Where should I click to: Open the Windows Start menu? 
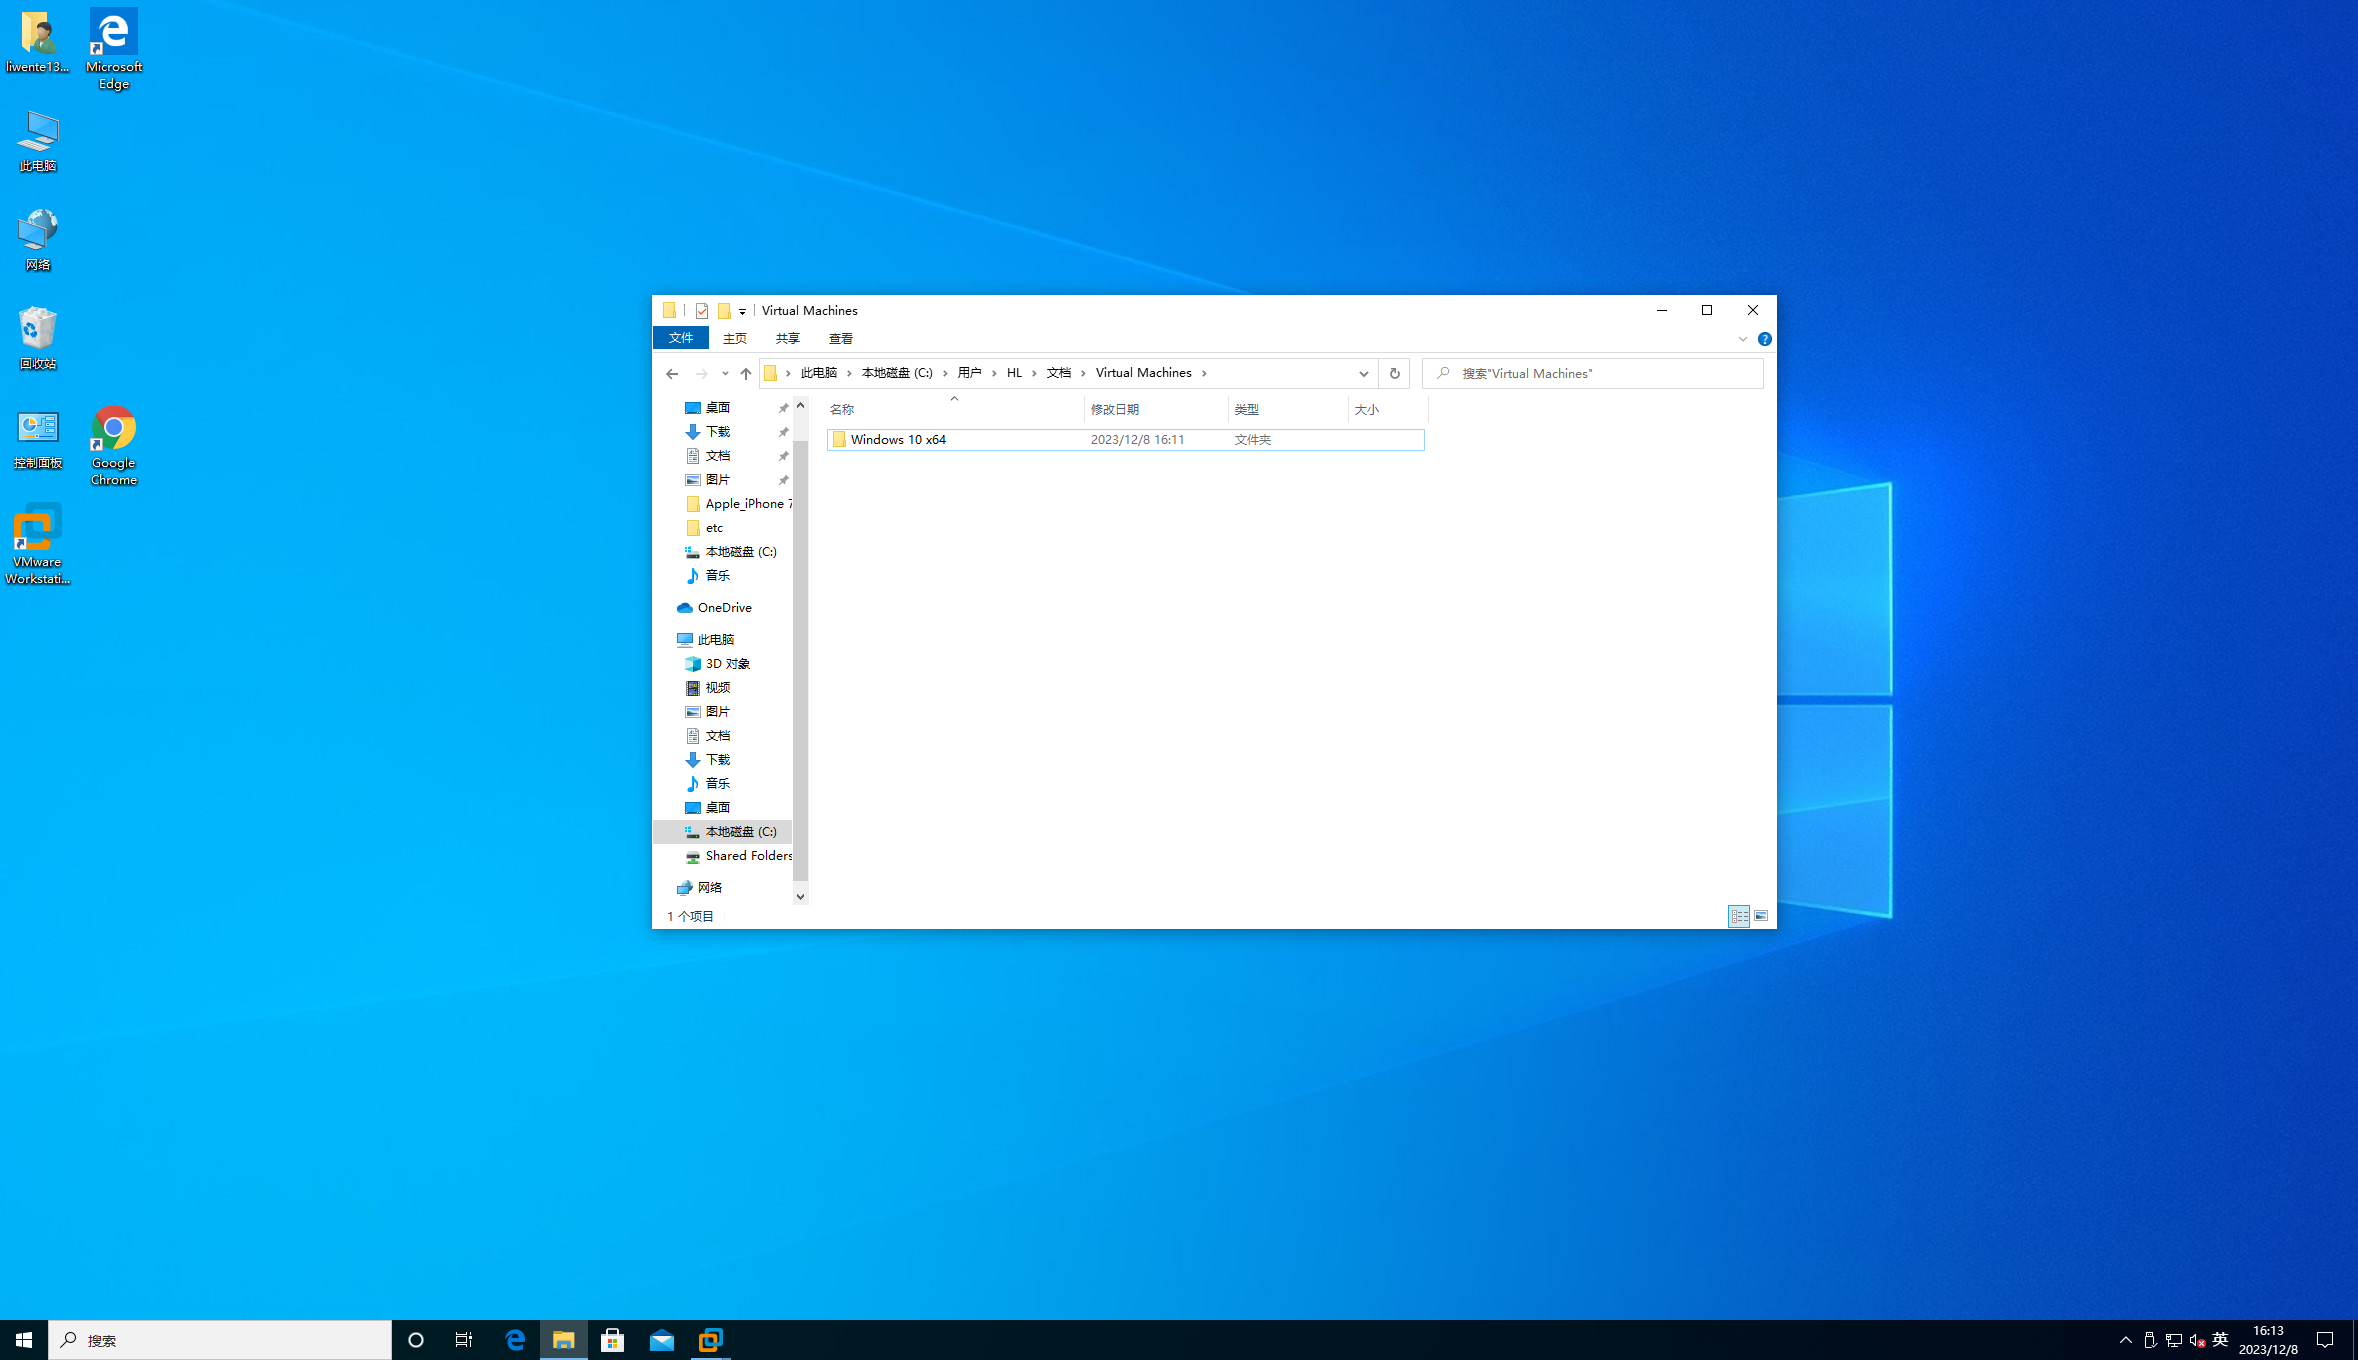[24, 1340]
